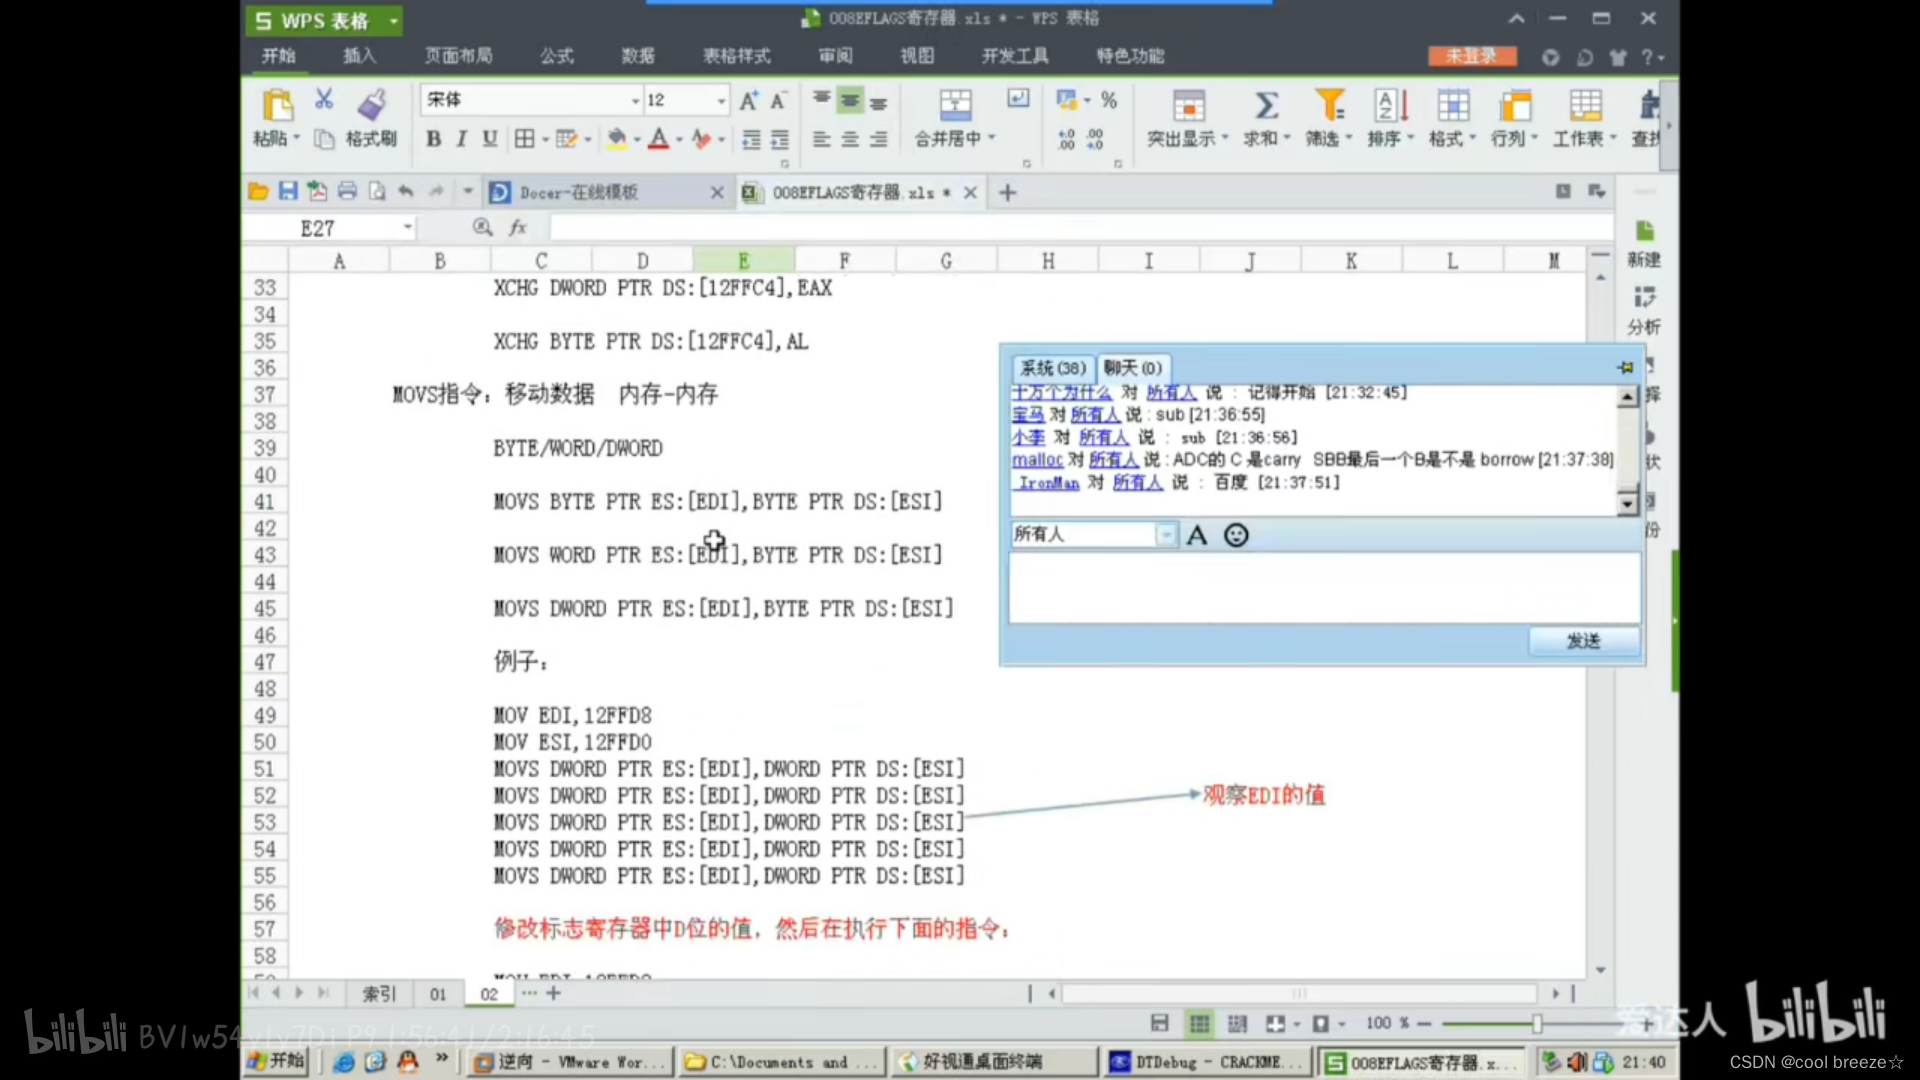
Task: Open the cell borders dropdown
Action: click(x=546, y=140)
